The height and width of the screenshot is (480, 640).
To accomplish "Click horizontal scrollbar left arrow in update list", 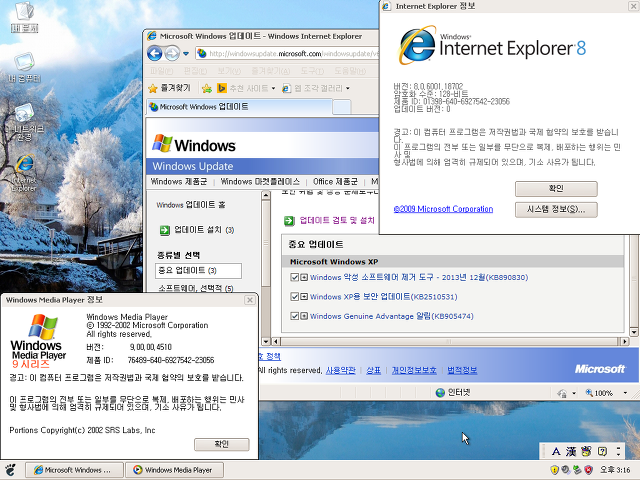I will [276, 341].
